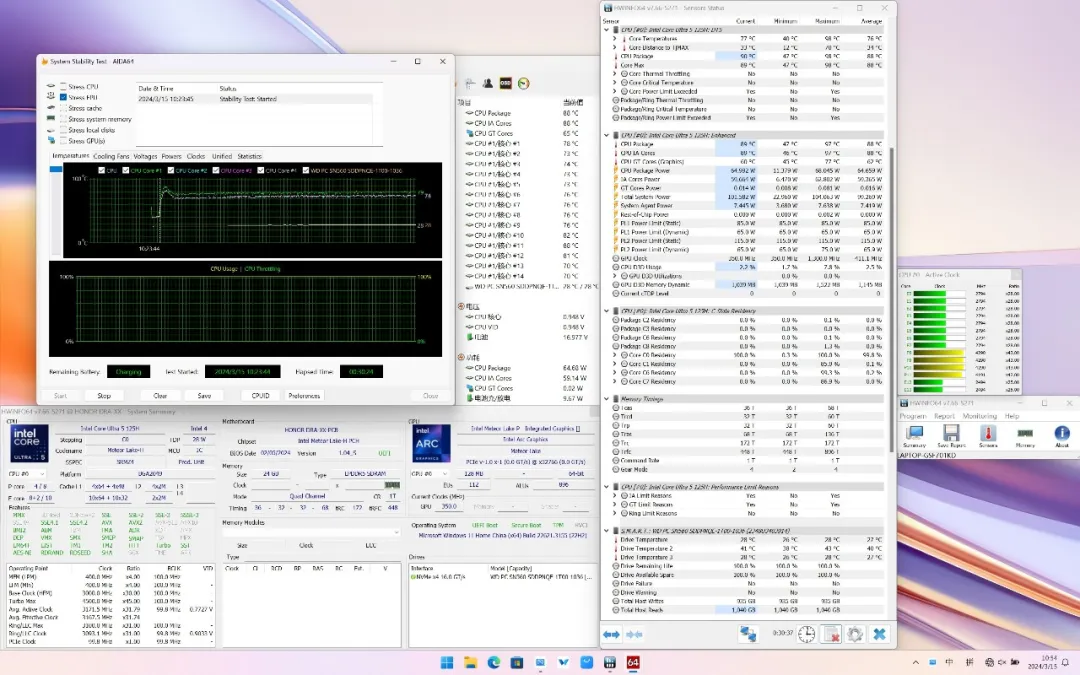The width and height of the screenshot is (1080, 675).
Task: Switch to the Cooling Fans tab
Action: click(111, 156)
